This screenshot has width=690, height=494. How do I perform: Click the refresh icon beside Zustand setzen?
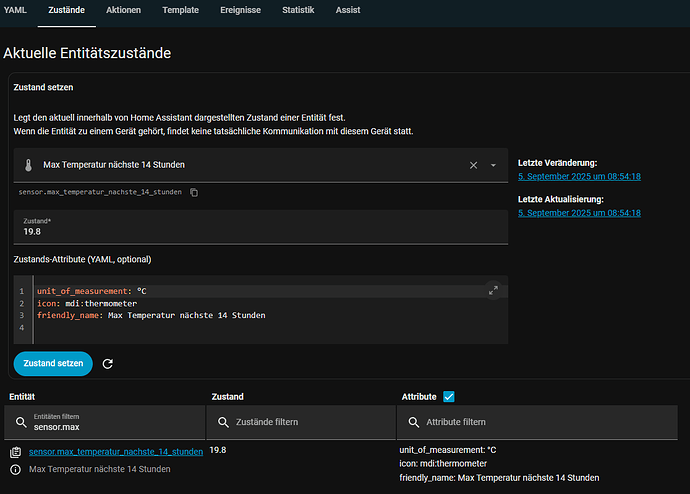click(108, 364)
